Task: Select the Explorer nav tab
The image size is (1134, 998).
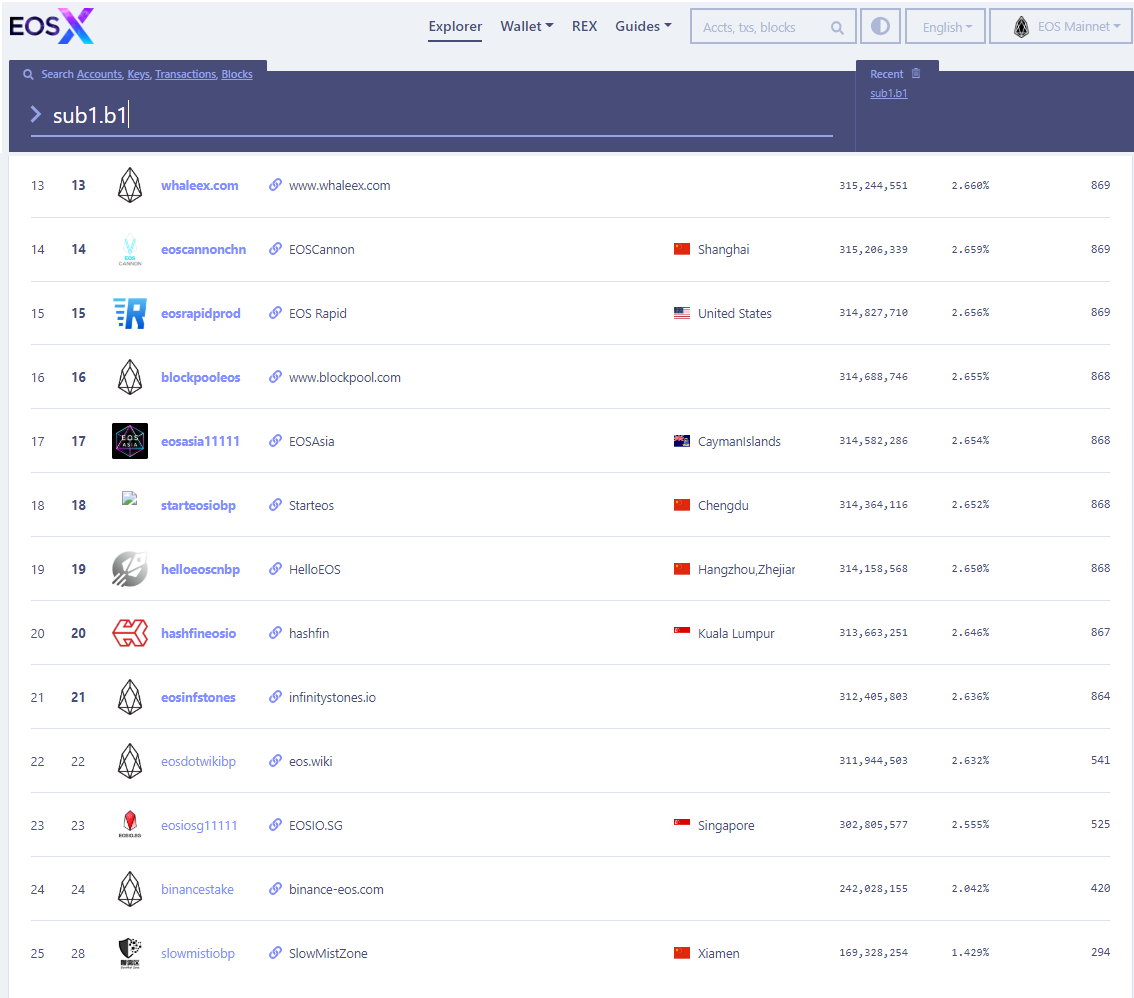Action: [x=455, y=26]
